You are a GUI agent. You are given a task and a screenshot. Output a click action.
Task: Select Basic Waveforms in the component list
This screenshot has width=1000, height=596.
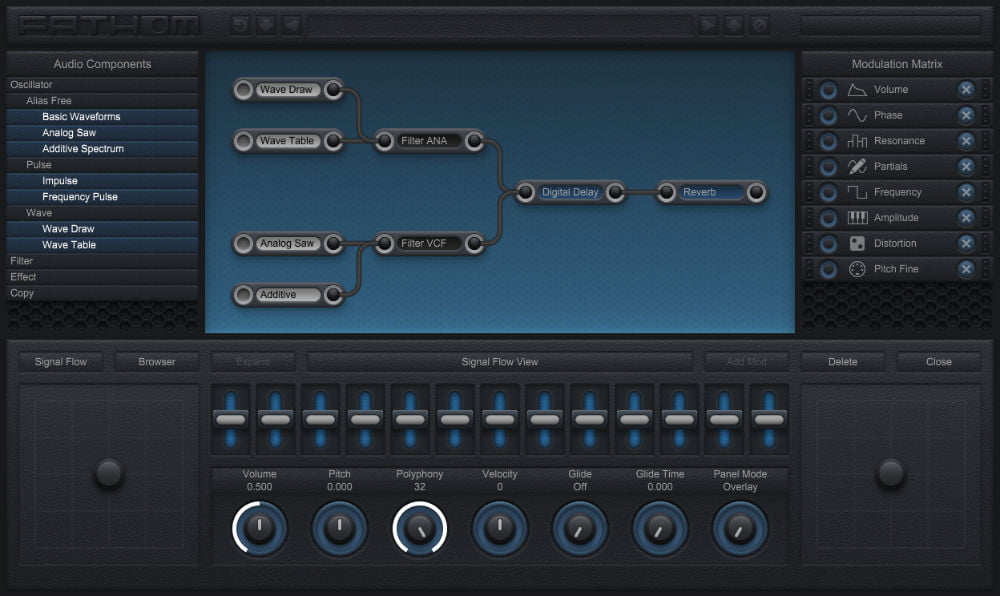pyautogui.click(x=102, y=117)
